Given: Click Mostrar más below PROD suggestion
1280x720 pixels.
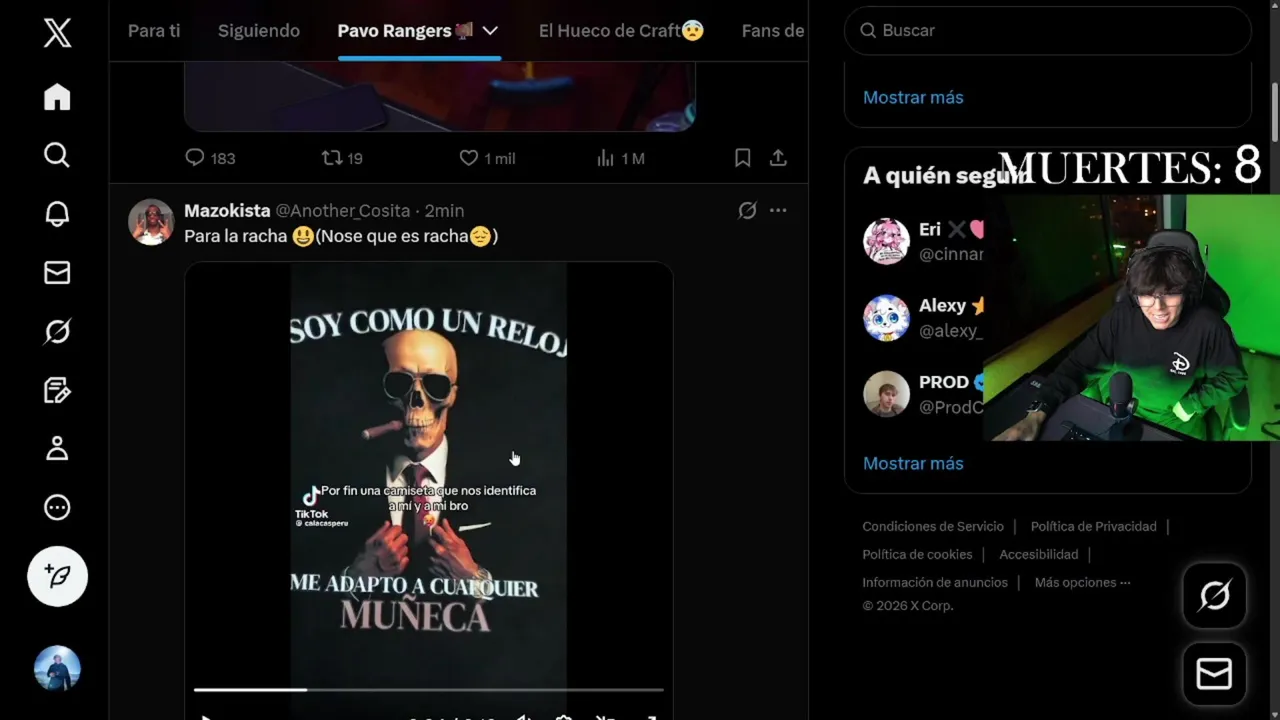Looking at the screenshot, I should click(913, 463).
